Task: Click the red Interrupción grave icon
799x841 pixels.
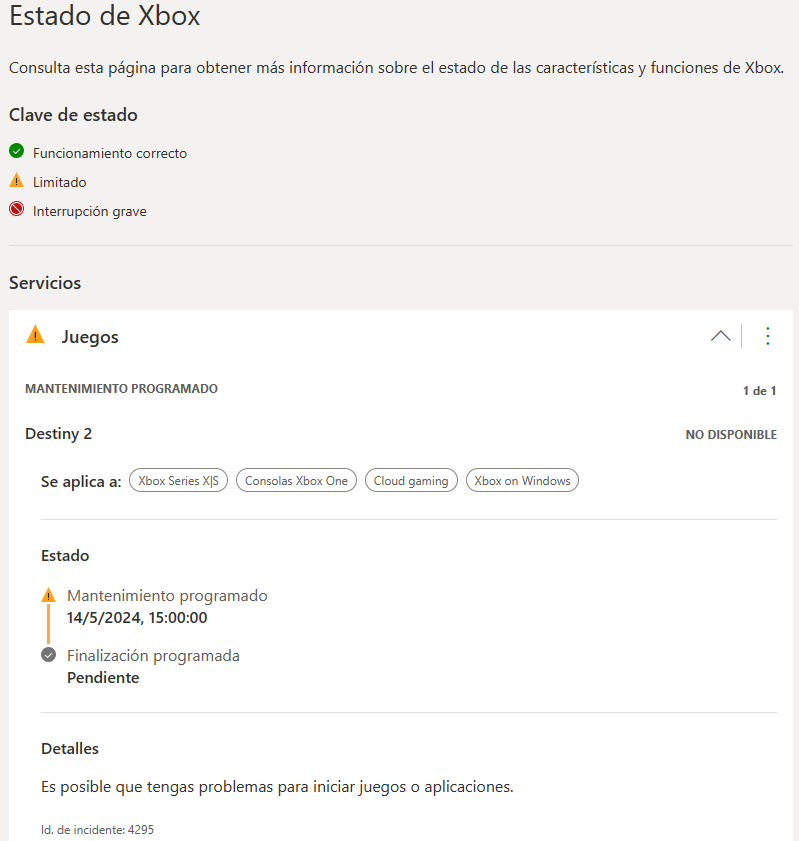Action: point(17,209)
